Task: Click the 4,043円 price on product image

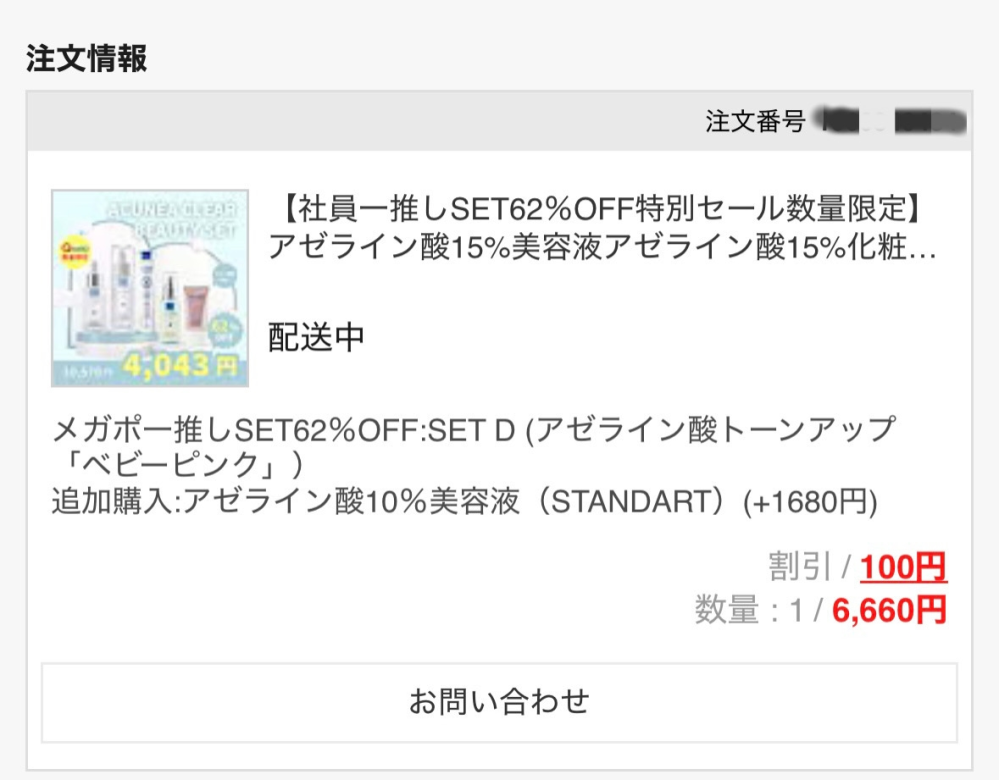Action: click(180, 366)
